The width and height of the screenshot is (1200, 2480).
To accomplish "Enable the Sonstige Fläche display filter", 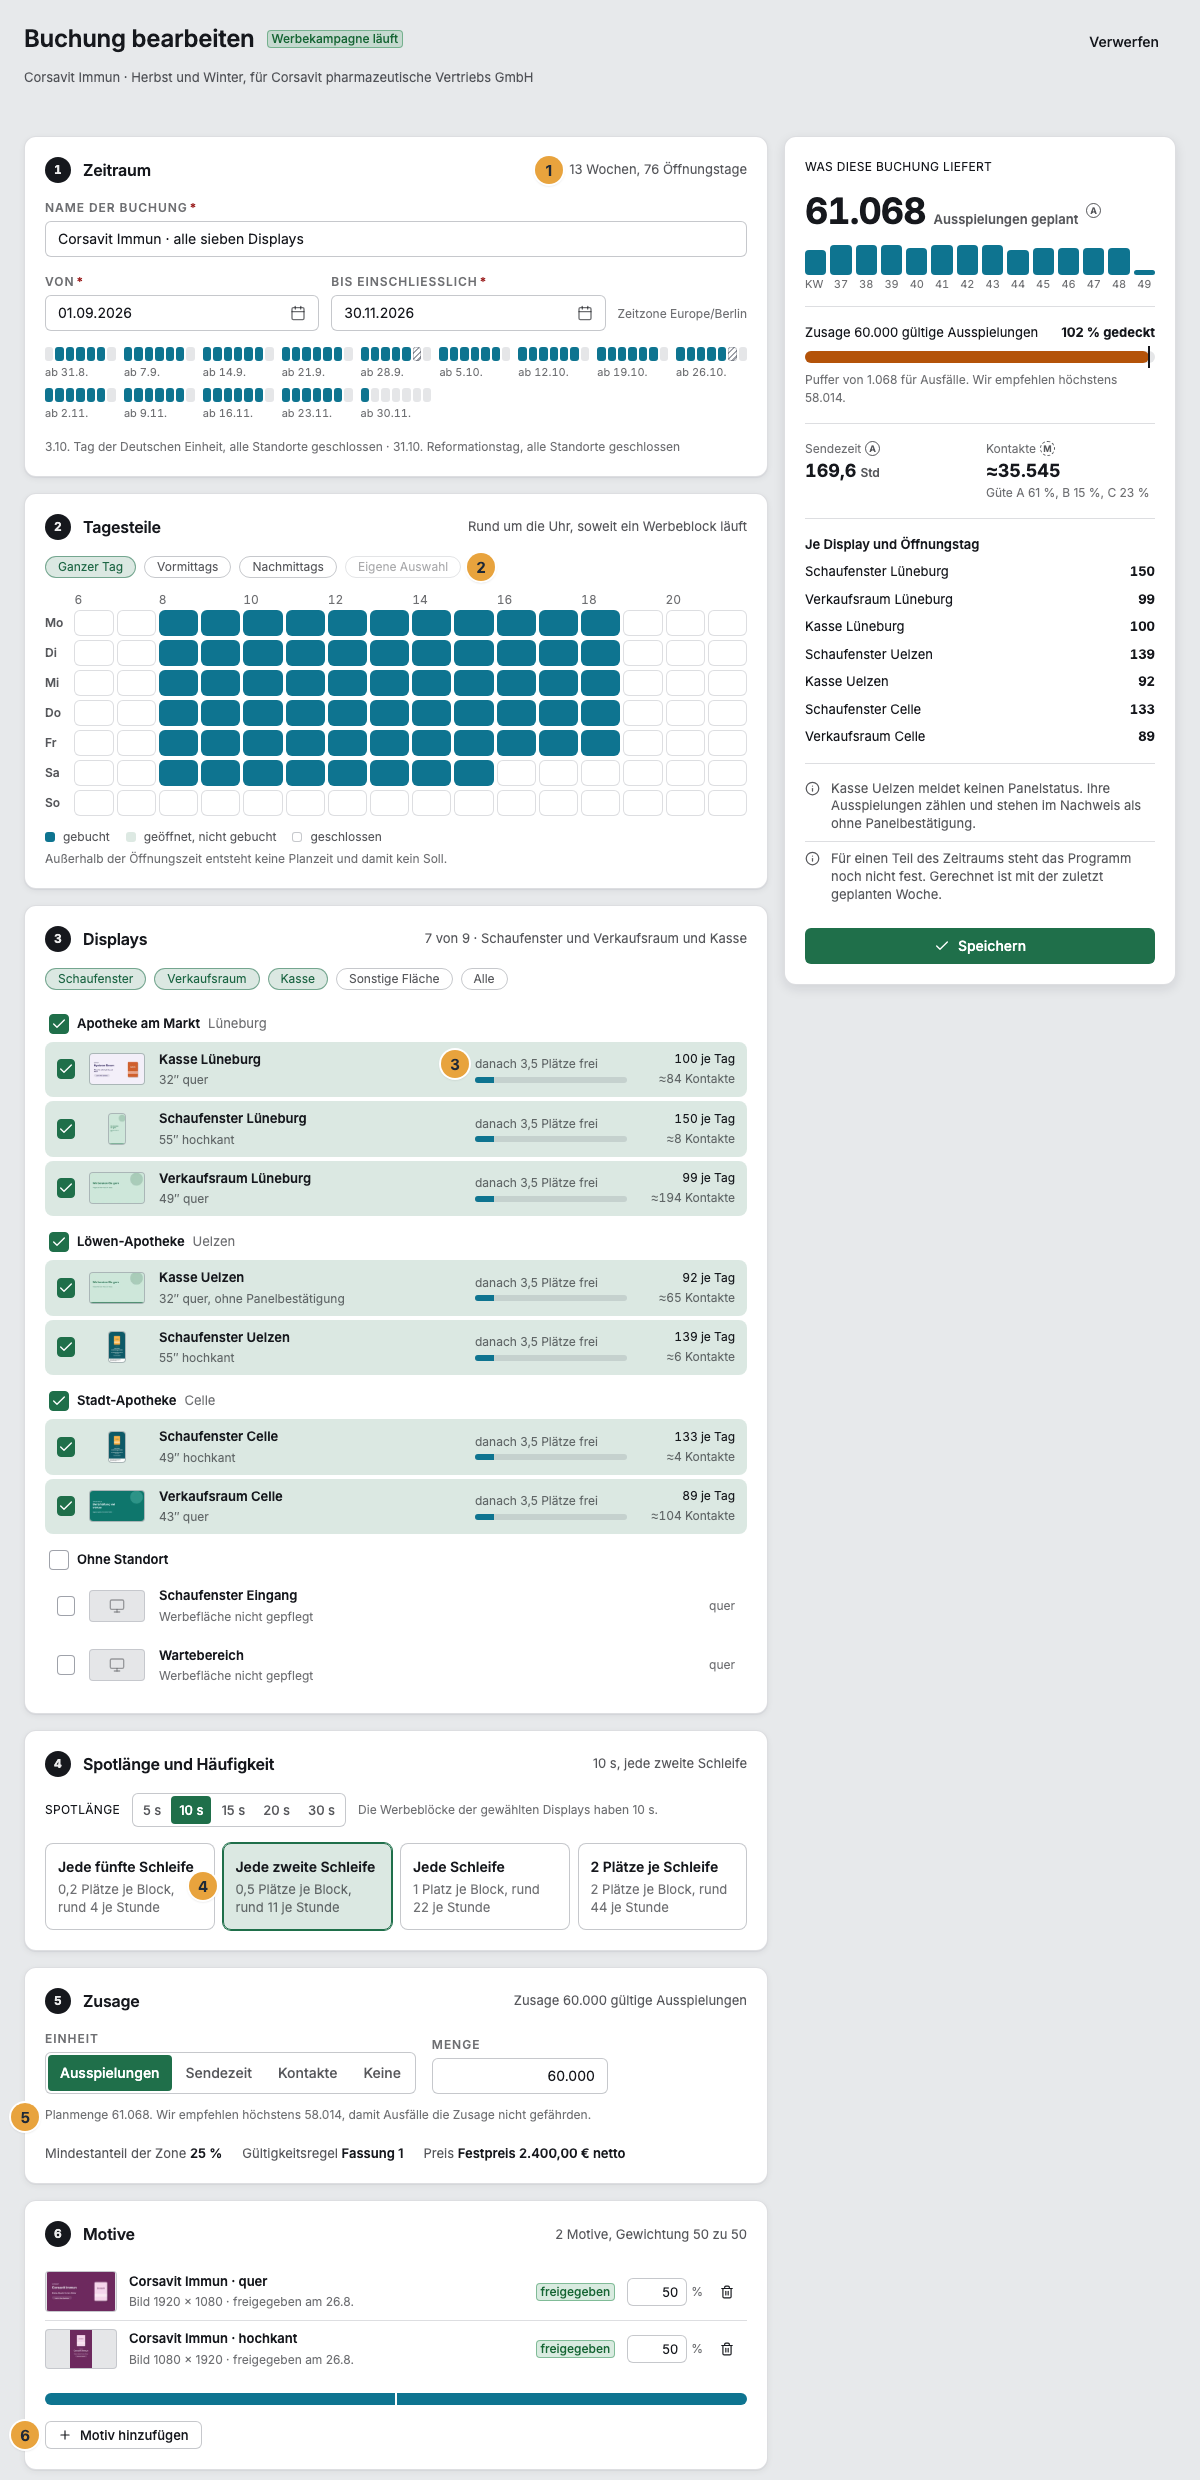I will click(x=394, y=979).
